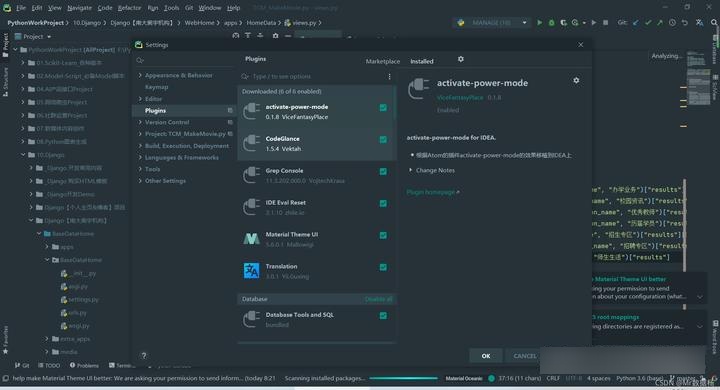Expand the Other Settings section
This screenshot has height=390, width=720.
tap(140, 181)
